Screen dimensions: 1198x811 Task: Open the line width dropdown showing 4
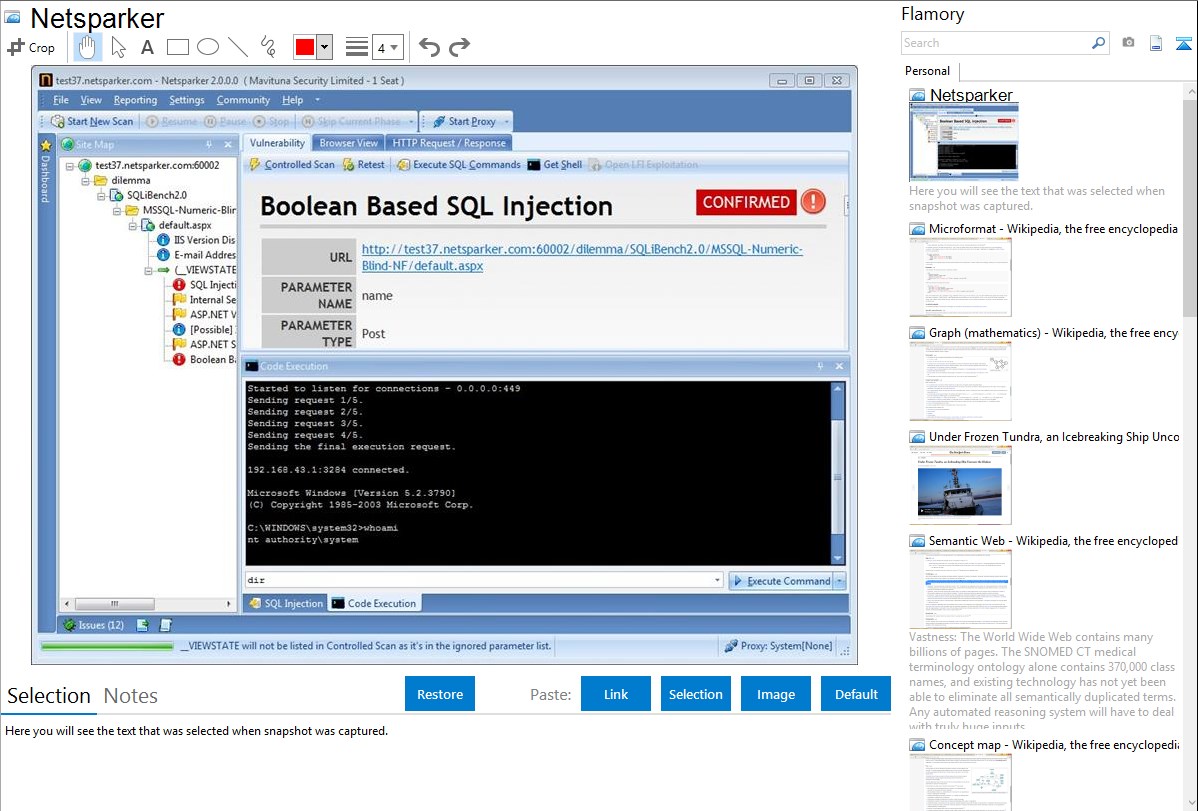387,47
